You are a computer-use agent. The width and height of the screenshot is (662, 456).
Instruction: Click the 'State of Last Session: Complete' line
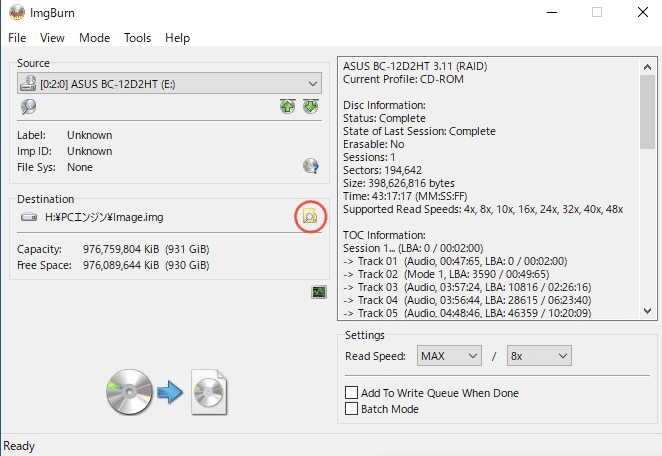pyautogui.click(x=419, y=131)
